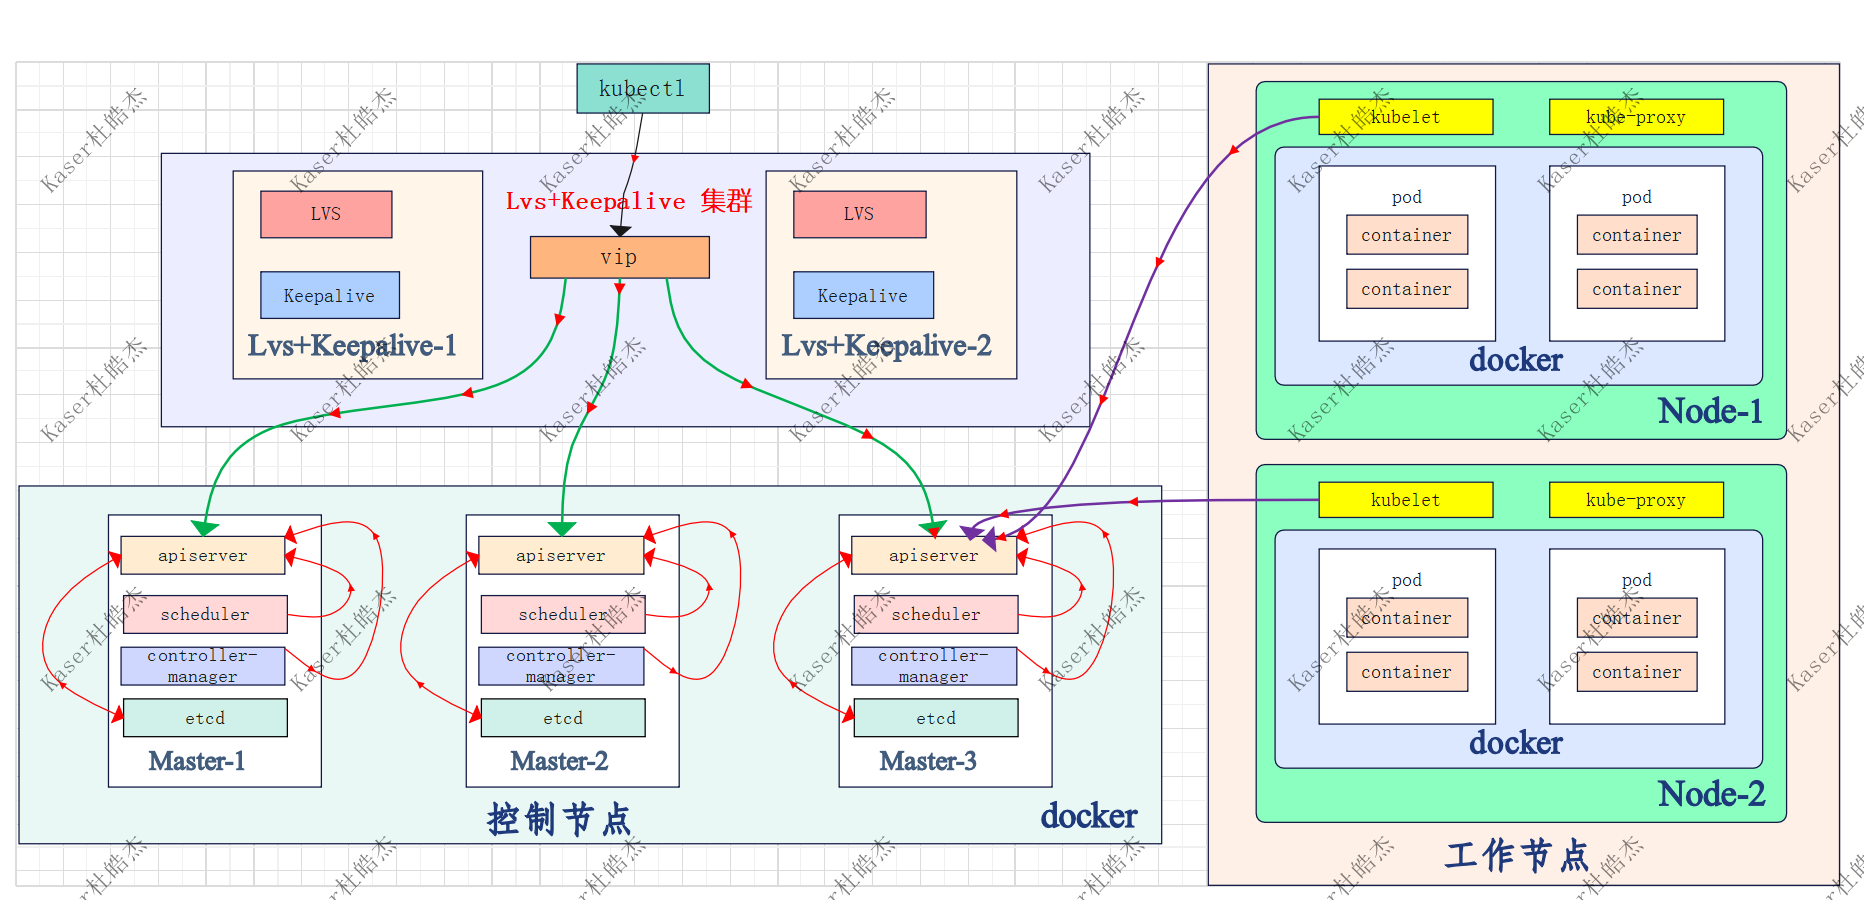
Task: Click the right 'pod' label in Node-1
Action: [x=1637, y=197]
